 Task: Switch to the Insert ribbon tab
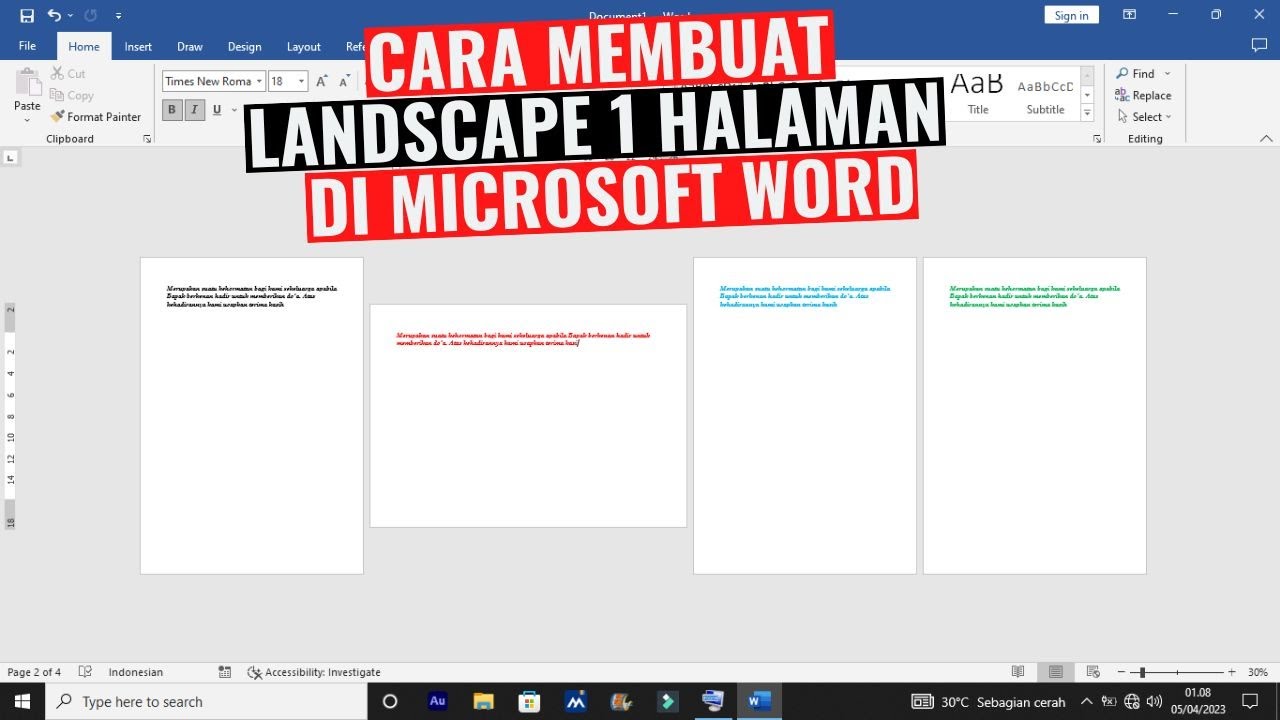pos(138,46)
